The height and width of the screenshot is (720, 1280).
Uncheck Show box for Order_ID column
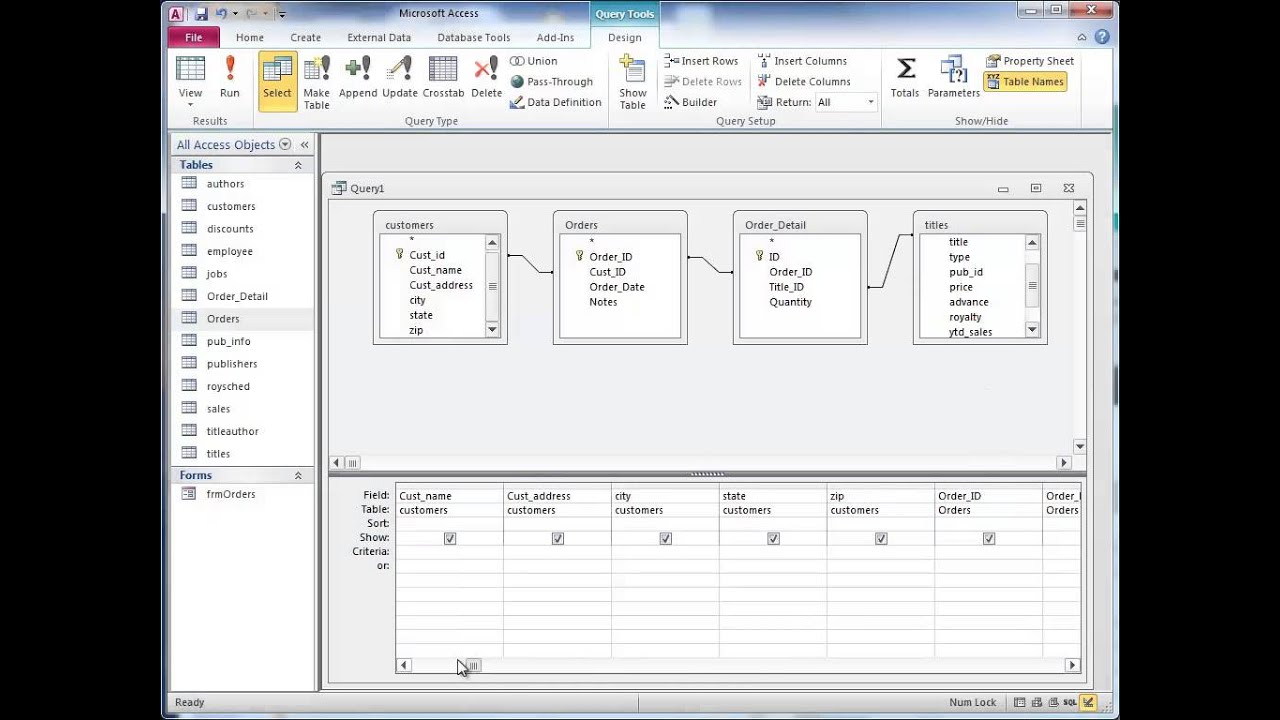[x=989, y=538]
